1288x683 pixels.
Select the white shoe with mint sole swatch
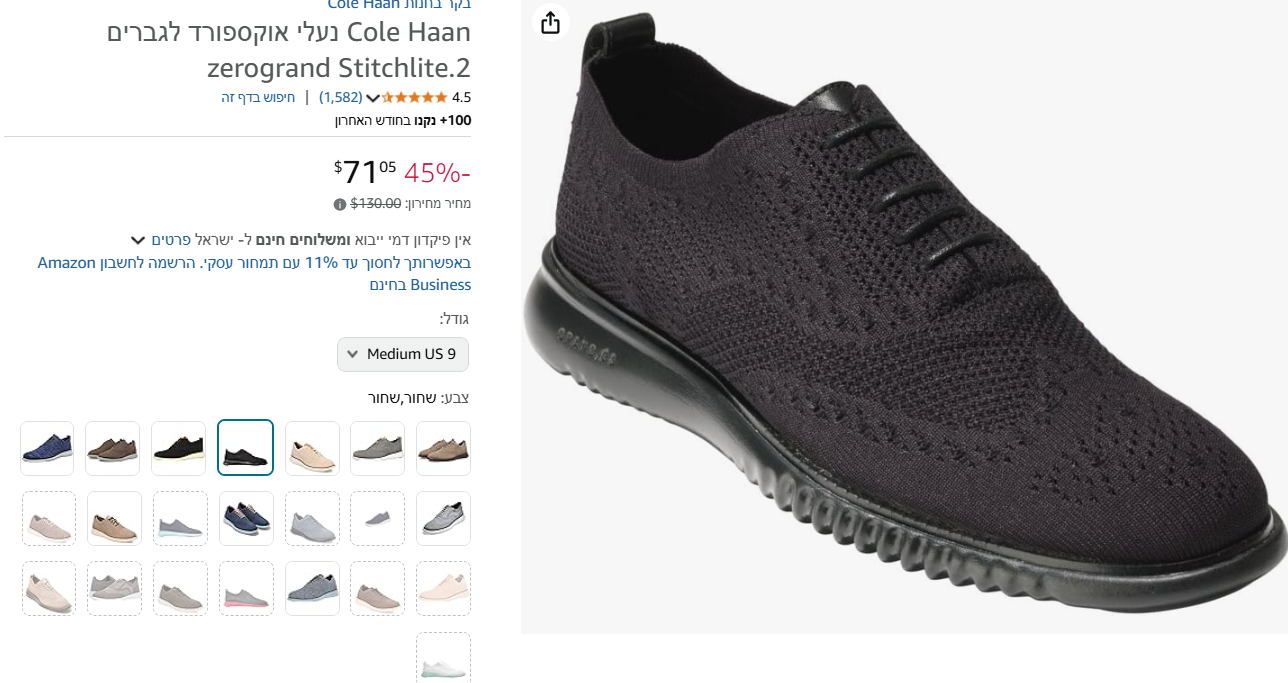click(x=443, y=659)
